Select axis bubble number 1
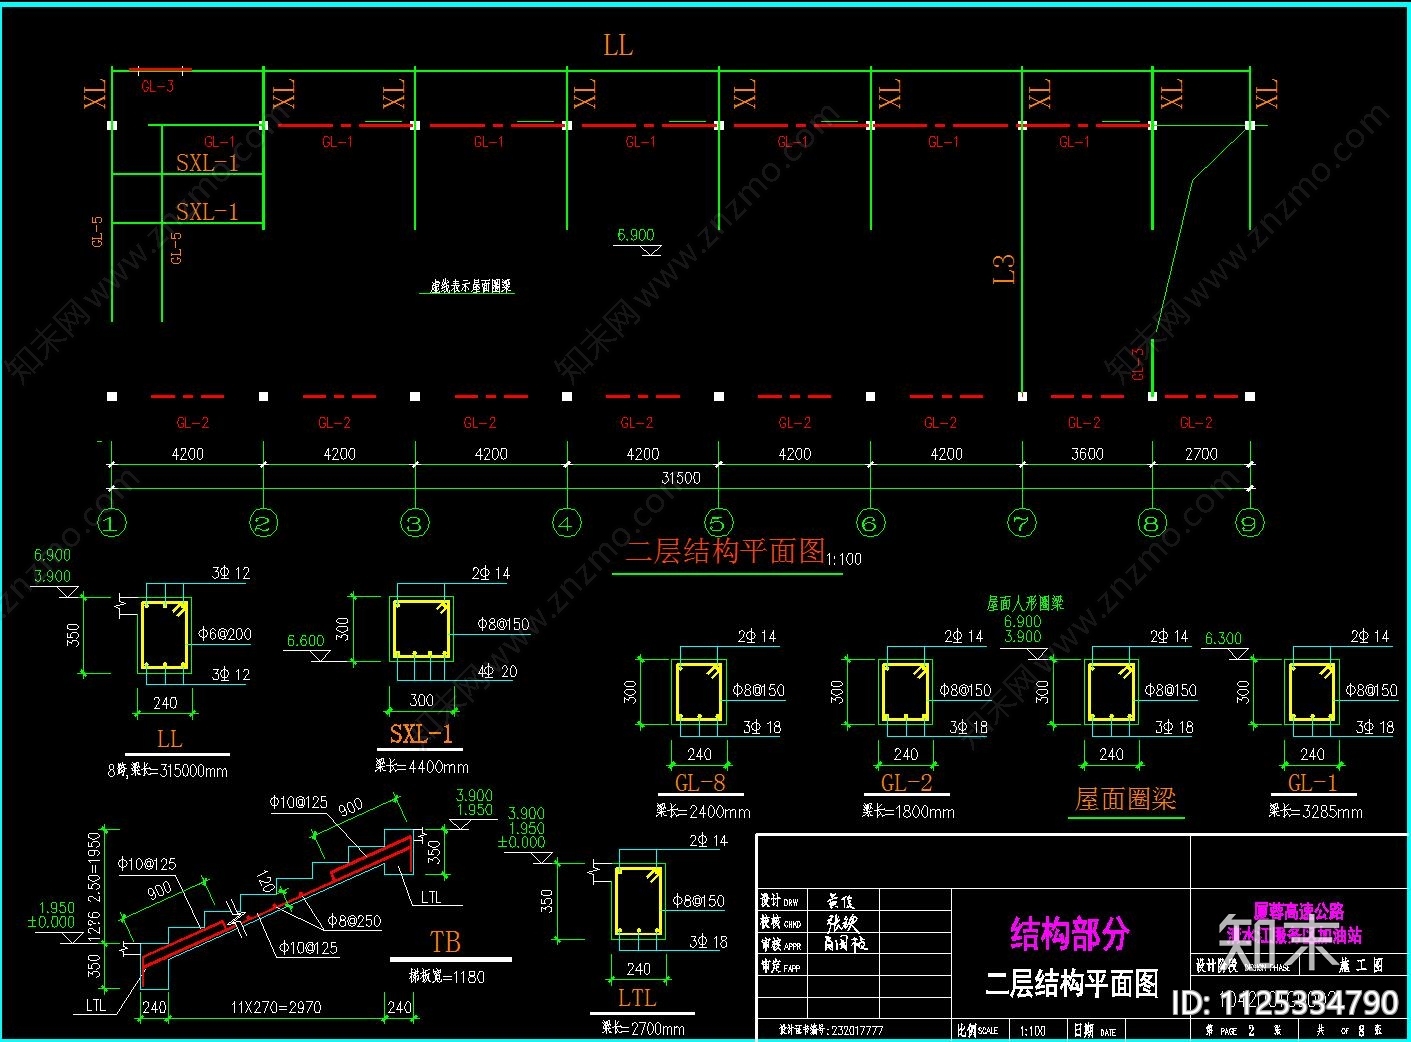Screen dimensions: 1411x1042 112,523
